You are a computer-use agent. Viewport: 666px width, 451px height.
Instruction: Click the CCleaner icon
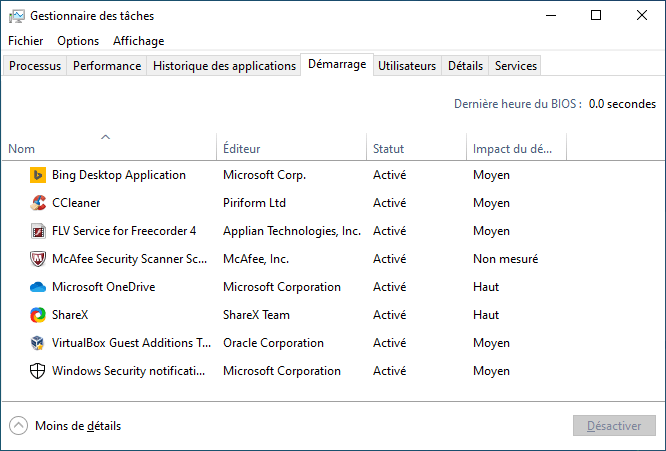point(38,203)
